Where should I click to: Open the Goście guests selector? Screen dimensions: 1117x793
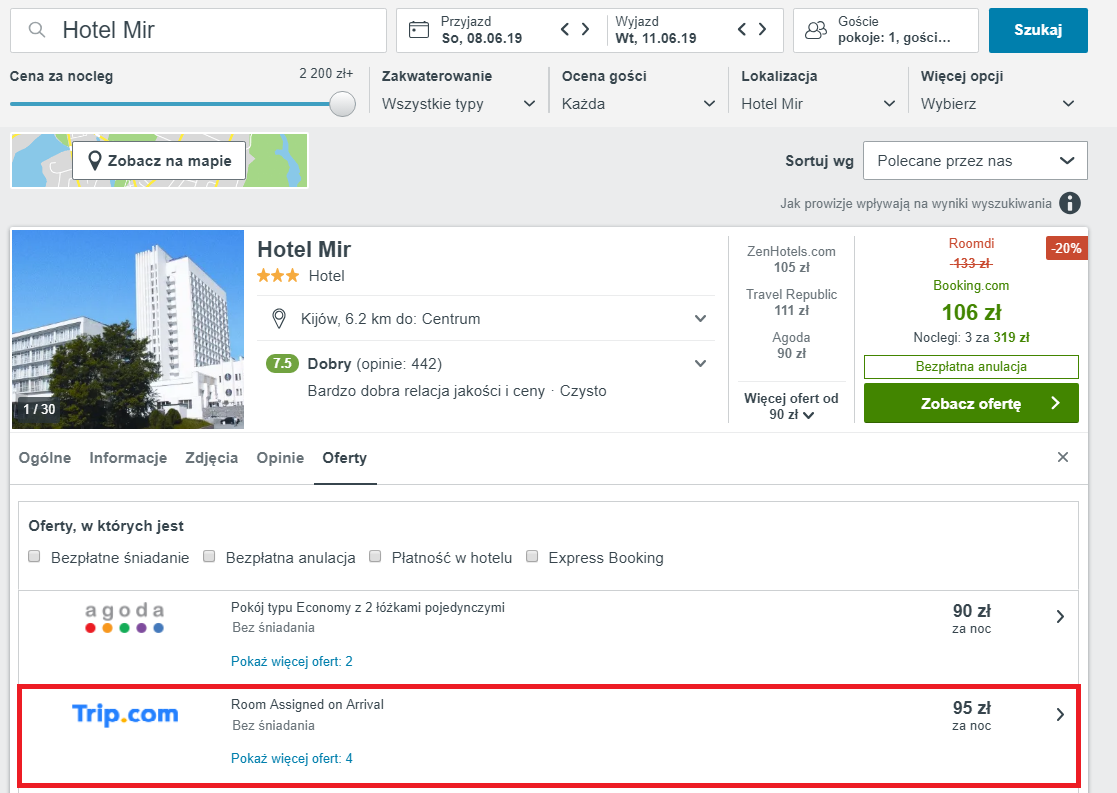coord(885,30)
